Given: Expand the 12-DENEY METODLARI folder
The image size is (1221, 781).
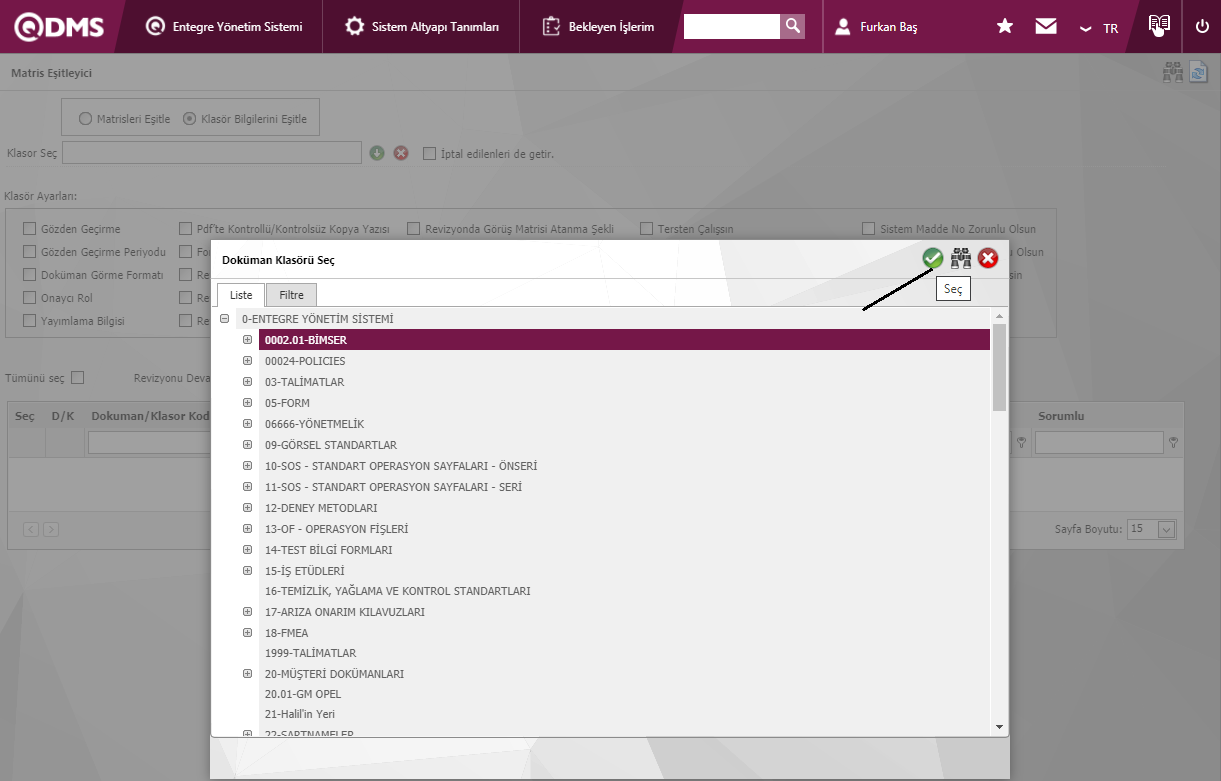Looking at the screenshot, I should 247,508.
